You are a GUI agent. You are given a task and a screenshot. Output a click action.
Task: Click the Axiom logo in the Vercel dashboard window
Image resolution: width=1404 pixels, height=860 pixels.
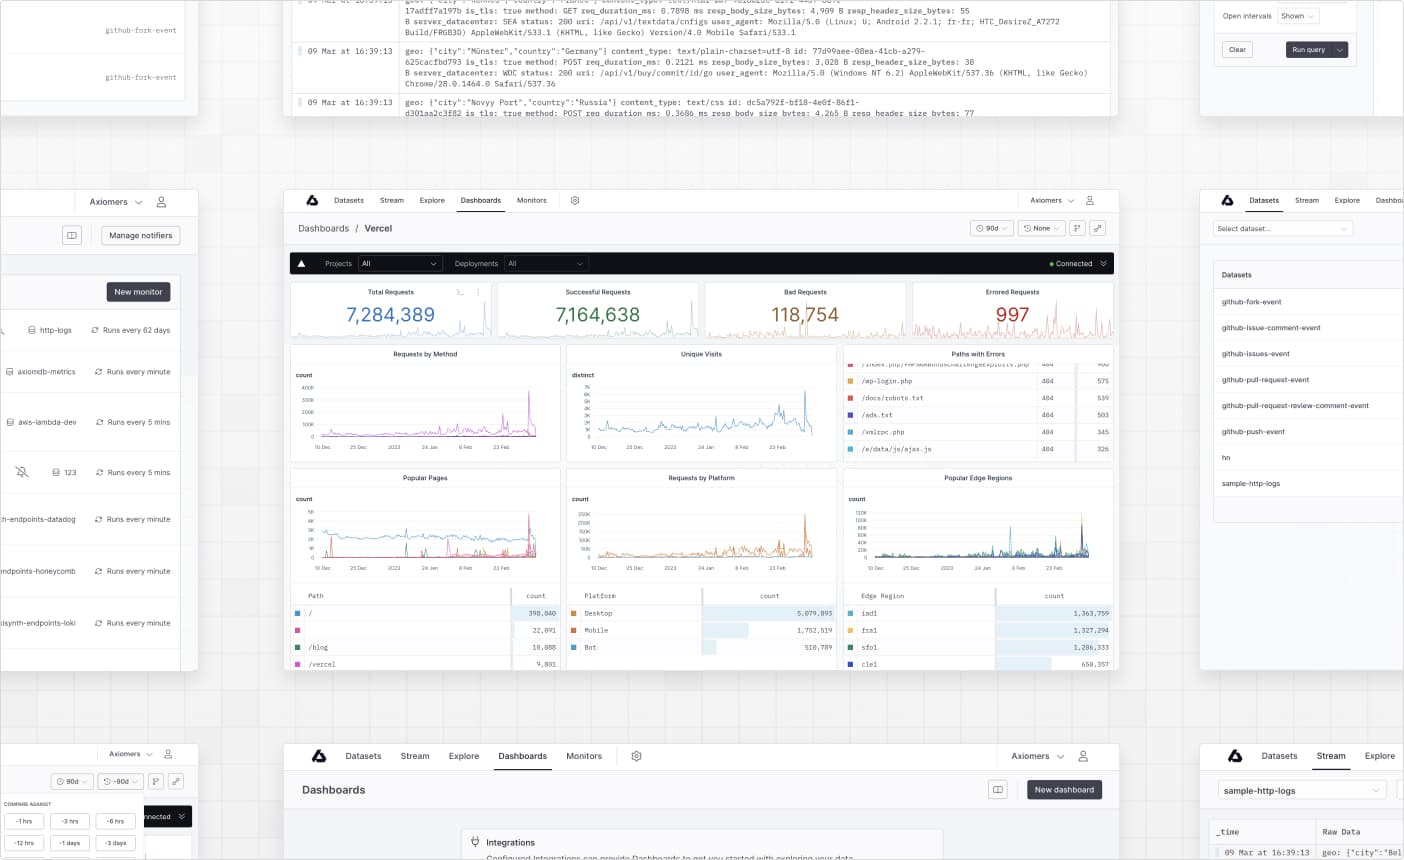click(x=312, y=200)
